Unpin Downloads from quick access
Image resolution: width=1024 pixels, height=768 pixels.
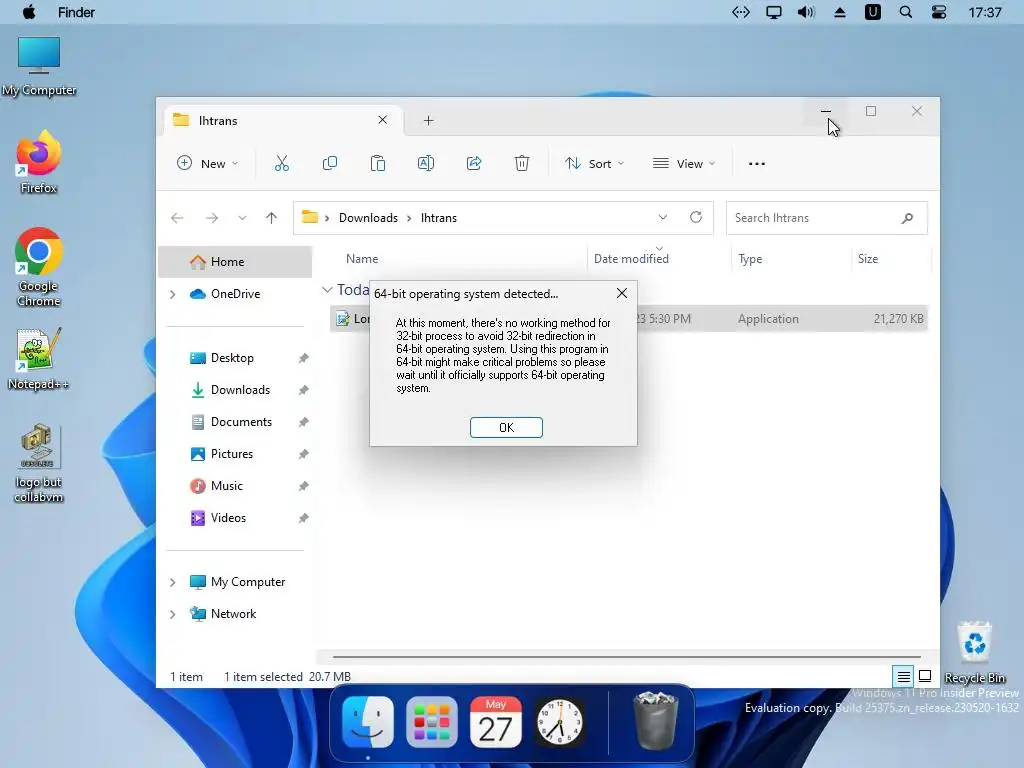click(303, 391)
